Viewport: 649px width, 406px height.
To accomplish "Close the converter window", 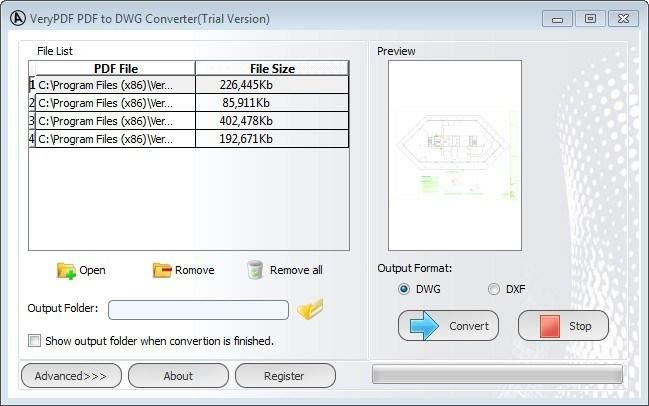I will tap(623, 19).
